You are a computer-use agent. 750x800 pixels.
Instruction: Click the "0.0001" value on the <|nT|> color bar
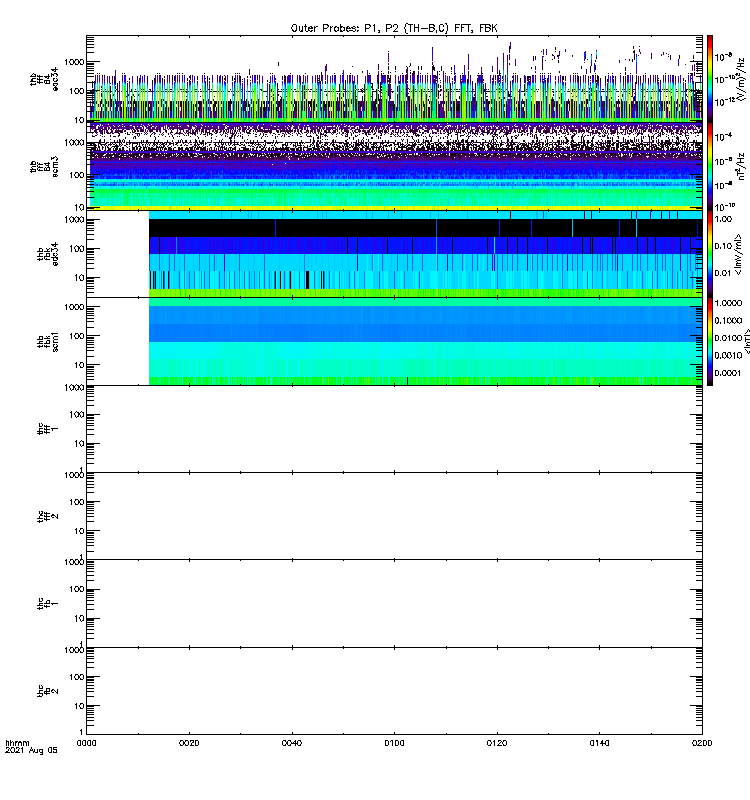click(728, 373)
